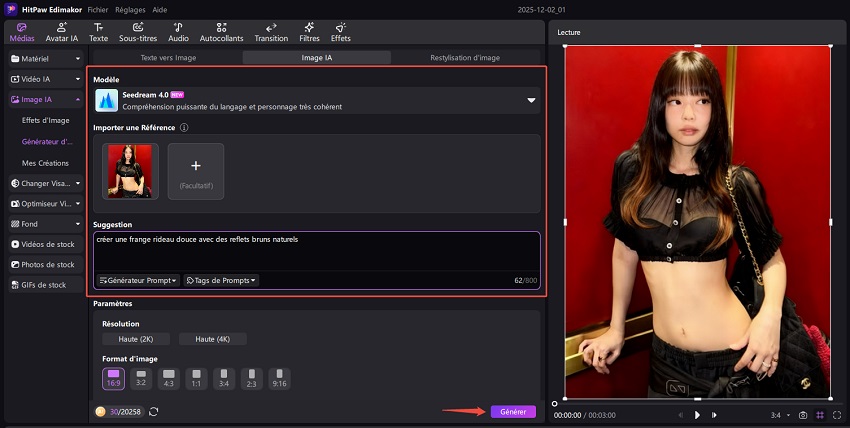The height and width of the screenshot is (428, 850).
Task: Open the Générateur Prompt dropdown
Action: [x=138, y=281]
